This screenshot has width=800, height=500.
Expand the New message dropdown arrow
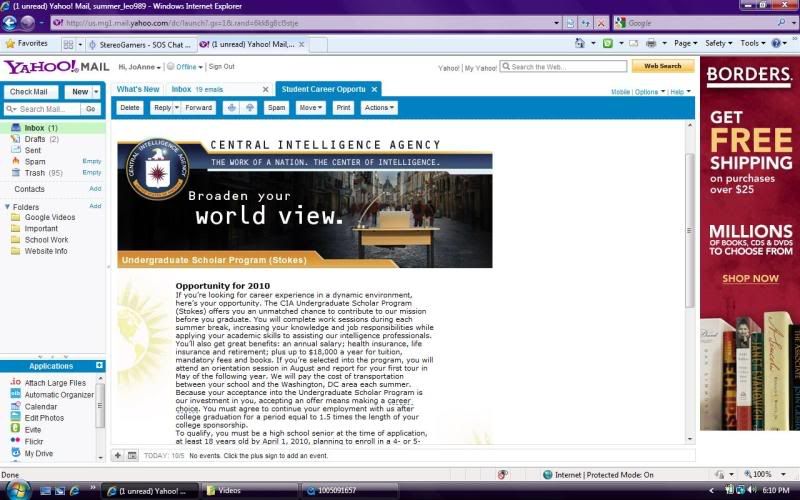coord(96,92)
